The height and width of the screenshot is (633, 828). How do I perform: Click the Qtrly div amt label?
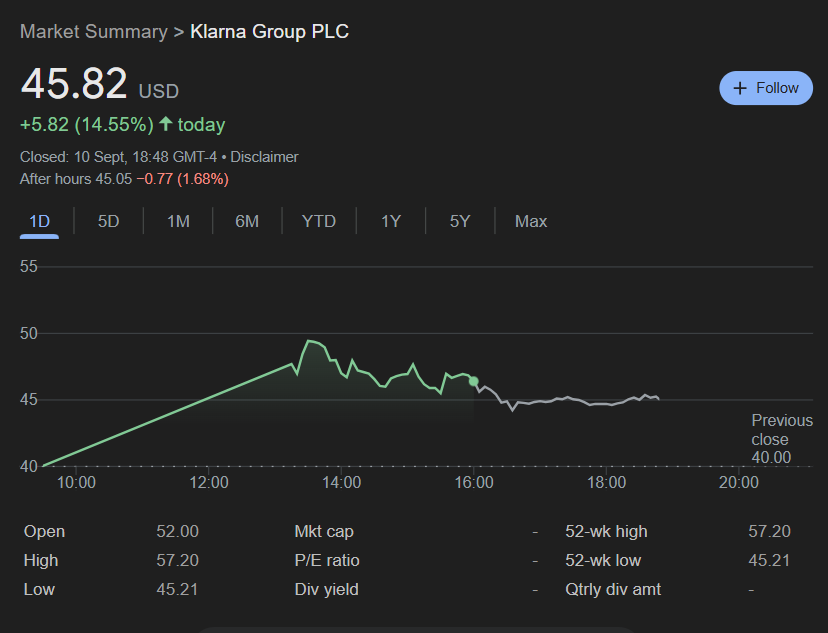(613, 589)
